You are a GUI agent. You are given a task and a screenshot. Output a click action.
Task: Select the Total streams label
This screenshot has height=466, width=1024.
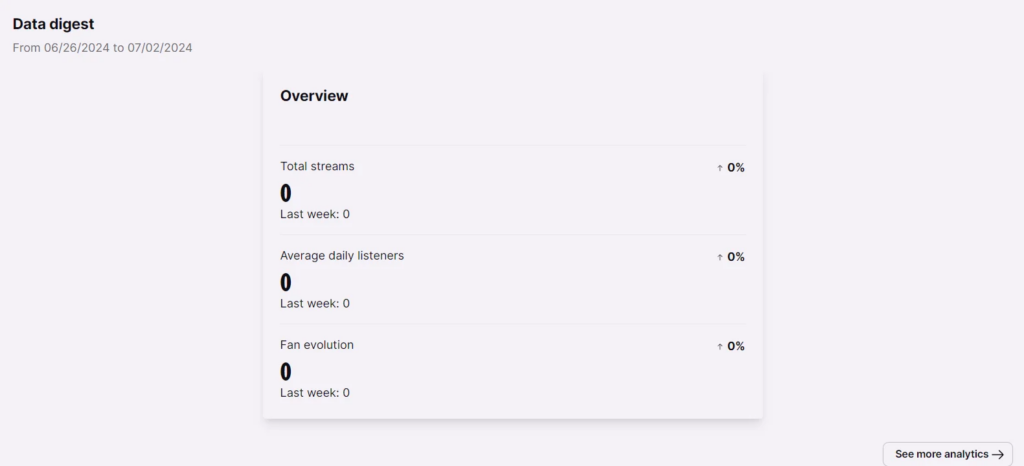(x=317, y=166)
